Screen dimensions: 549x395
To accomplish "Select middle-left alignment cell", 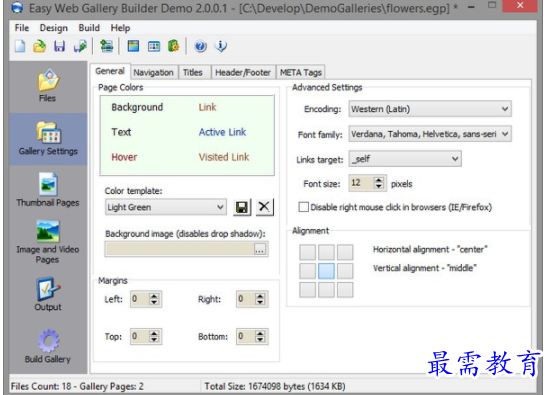I will (307, 271).
